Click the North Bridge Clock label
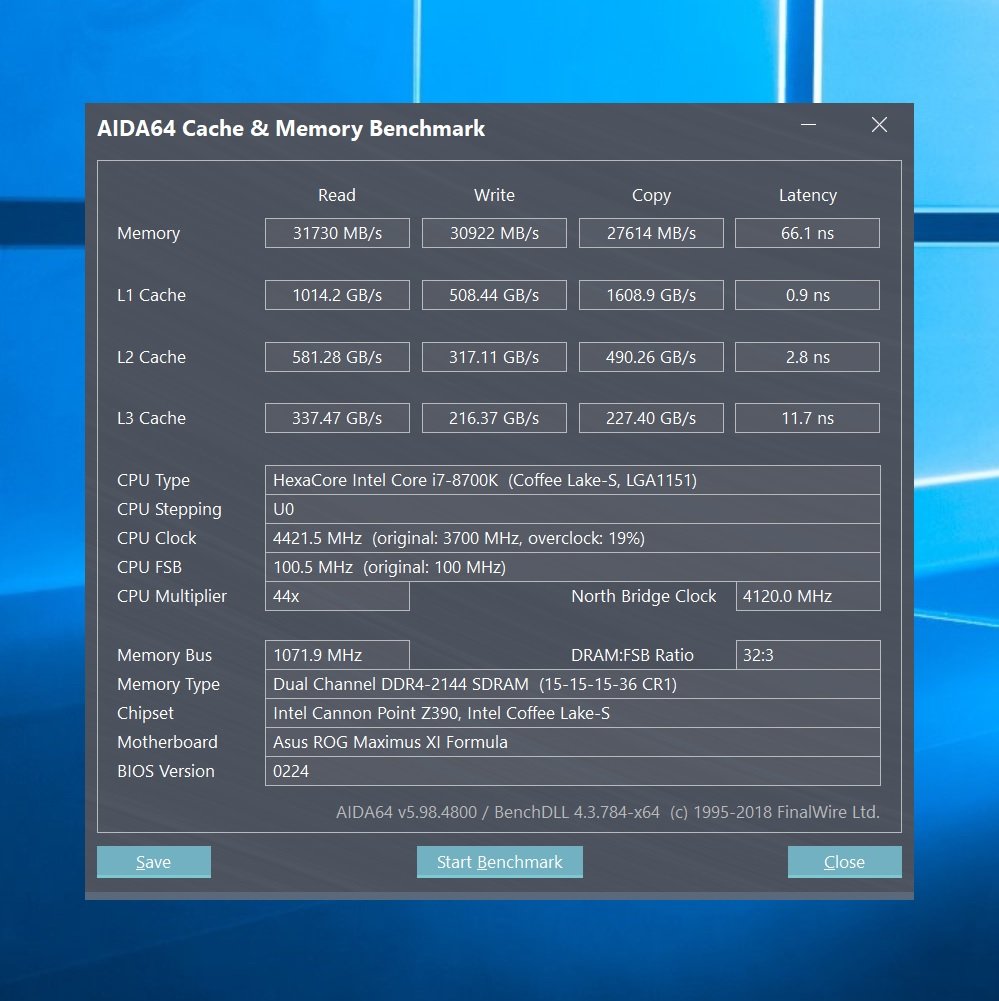Screen dimensions: 999x1001 [643, 596]
